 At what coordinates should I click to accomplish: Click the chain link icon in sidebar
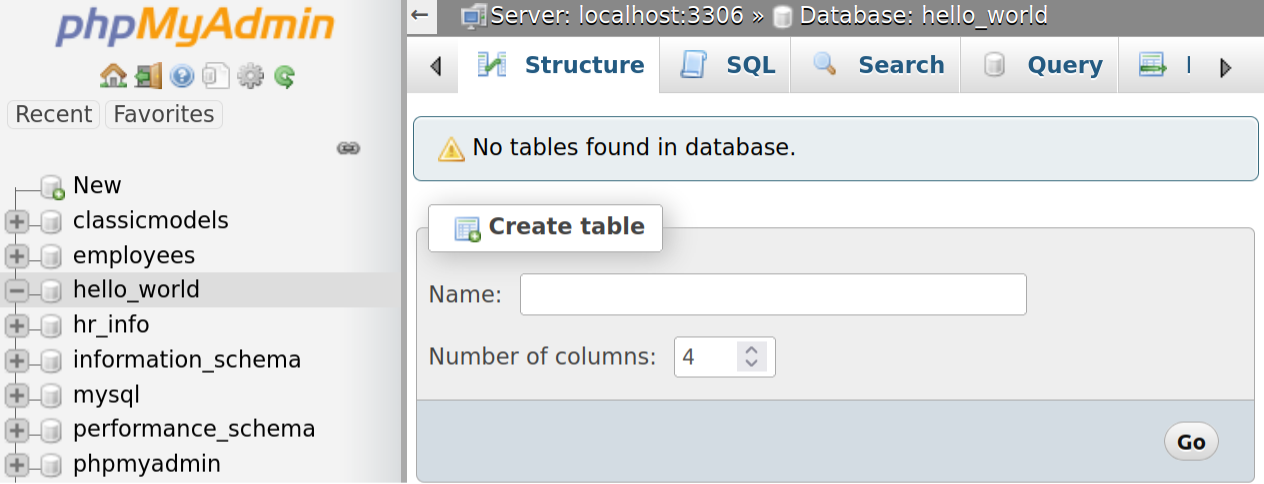348,149
